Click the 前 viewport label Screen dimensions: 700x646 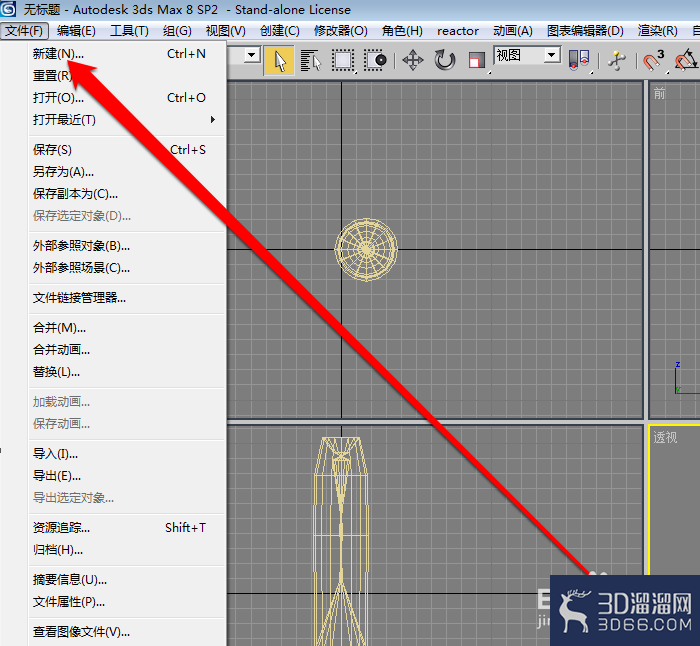pos(659,94)
